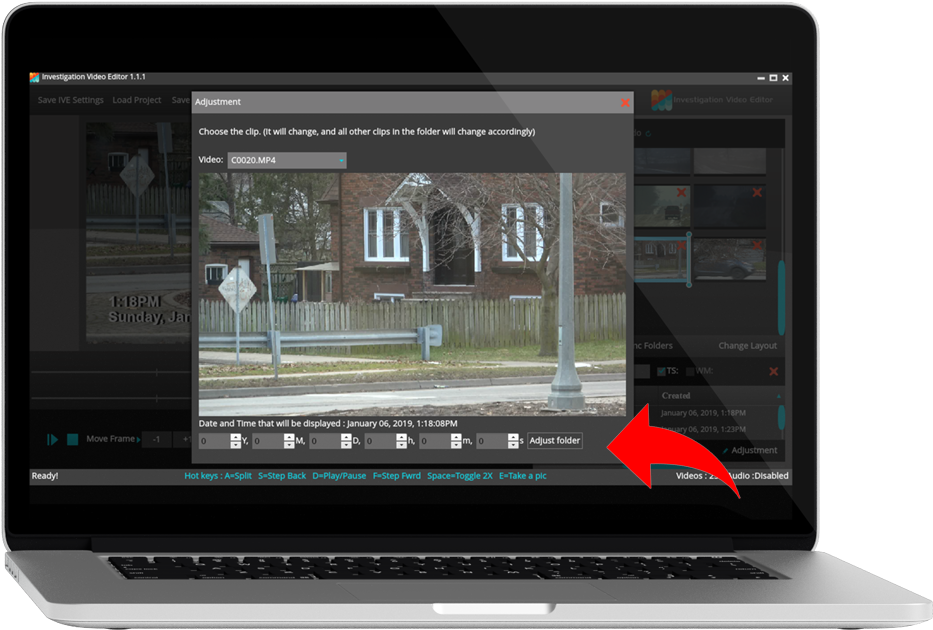Close the Adjustment dialog with red X
The width and height of the screenshot is (933, 630).
point(625,102)
